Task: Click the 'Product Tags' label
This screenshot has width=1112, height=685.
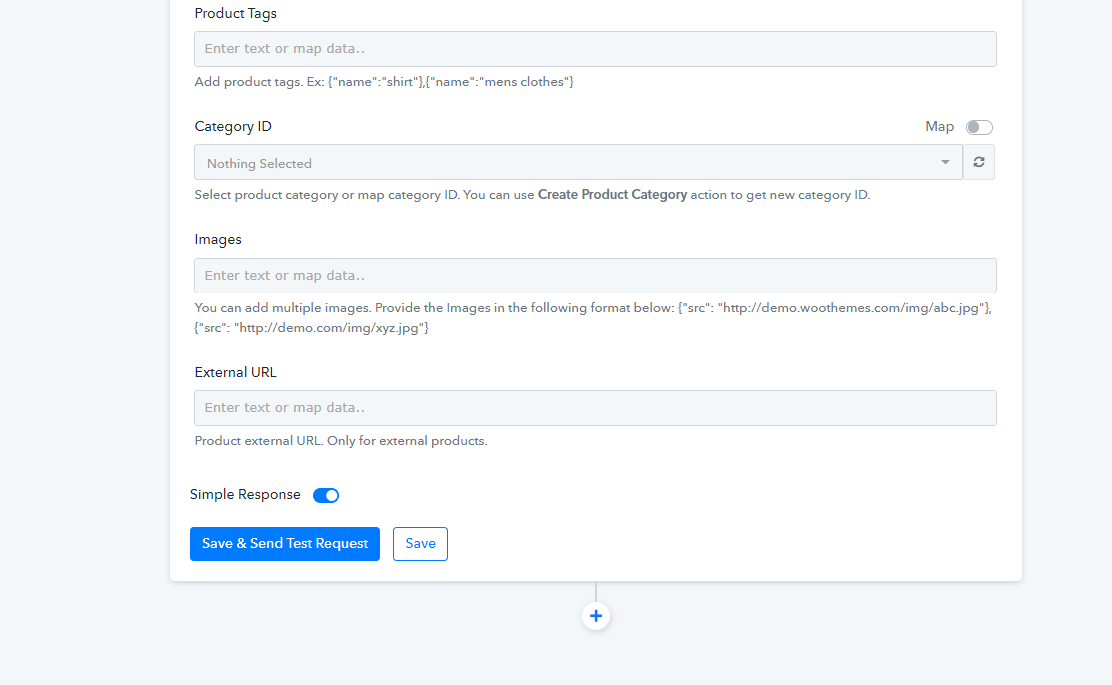Action: (x=235, y=13)
